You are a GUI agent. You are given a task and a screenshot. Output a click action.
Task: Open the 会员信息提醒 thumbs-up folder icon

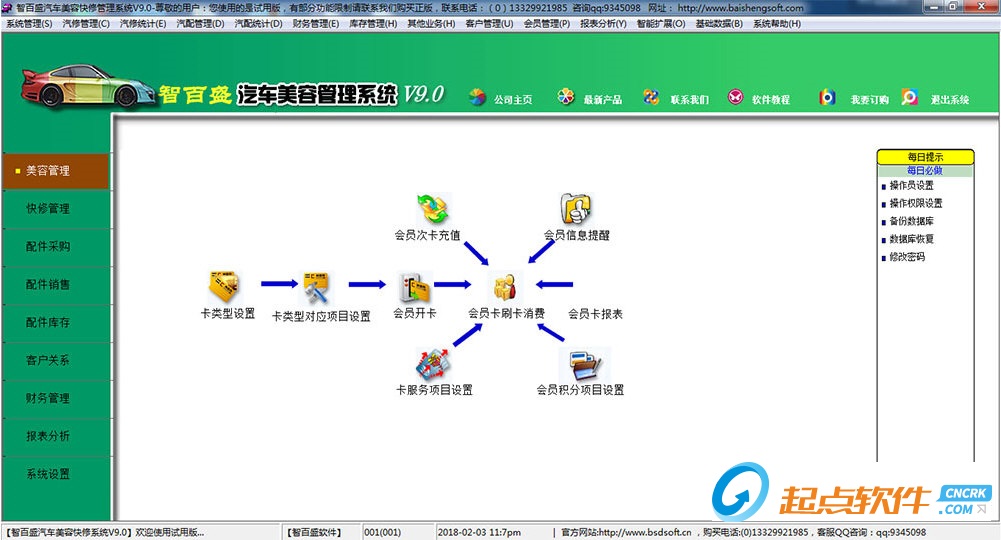pos(576,209)
